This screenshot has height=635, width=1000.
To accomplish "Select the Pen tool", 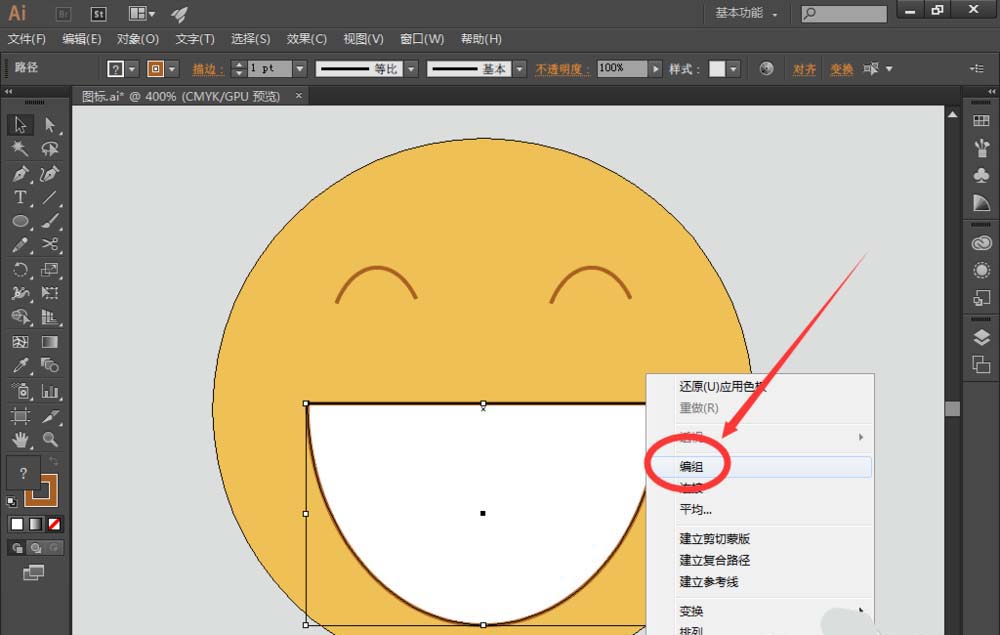I will click(x=20, y=173).
